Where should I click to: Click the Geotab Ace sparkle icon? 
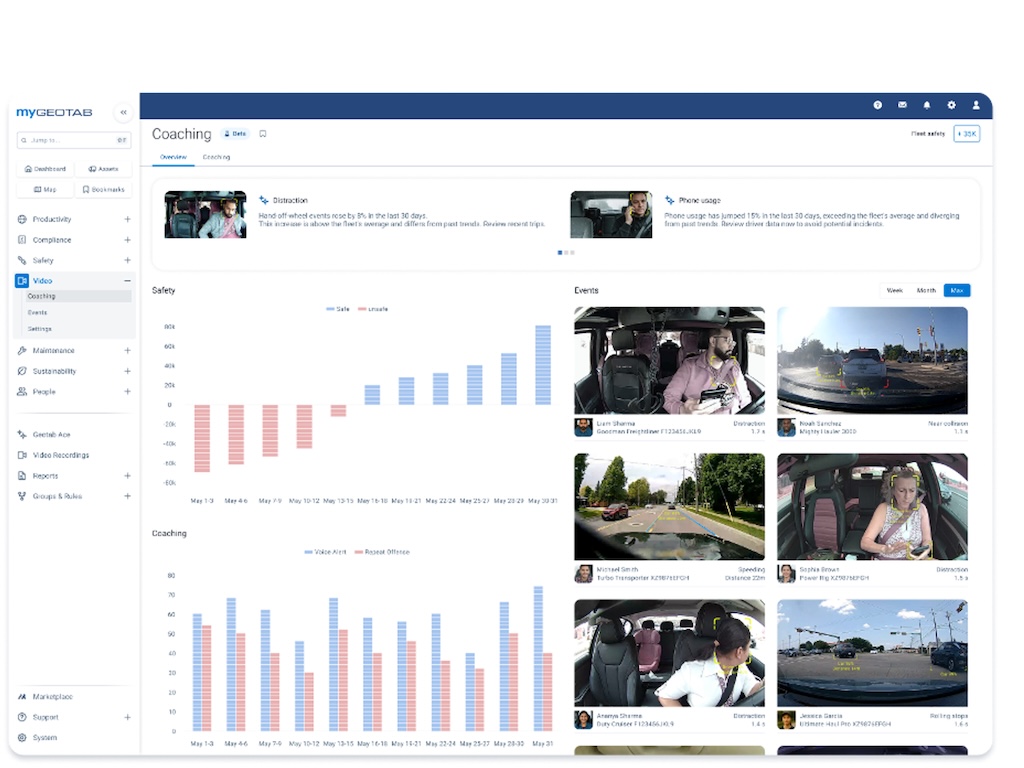click(x=22, y=434)
